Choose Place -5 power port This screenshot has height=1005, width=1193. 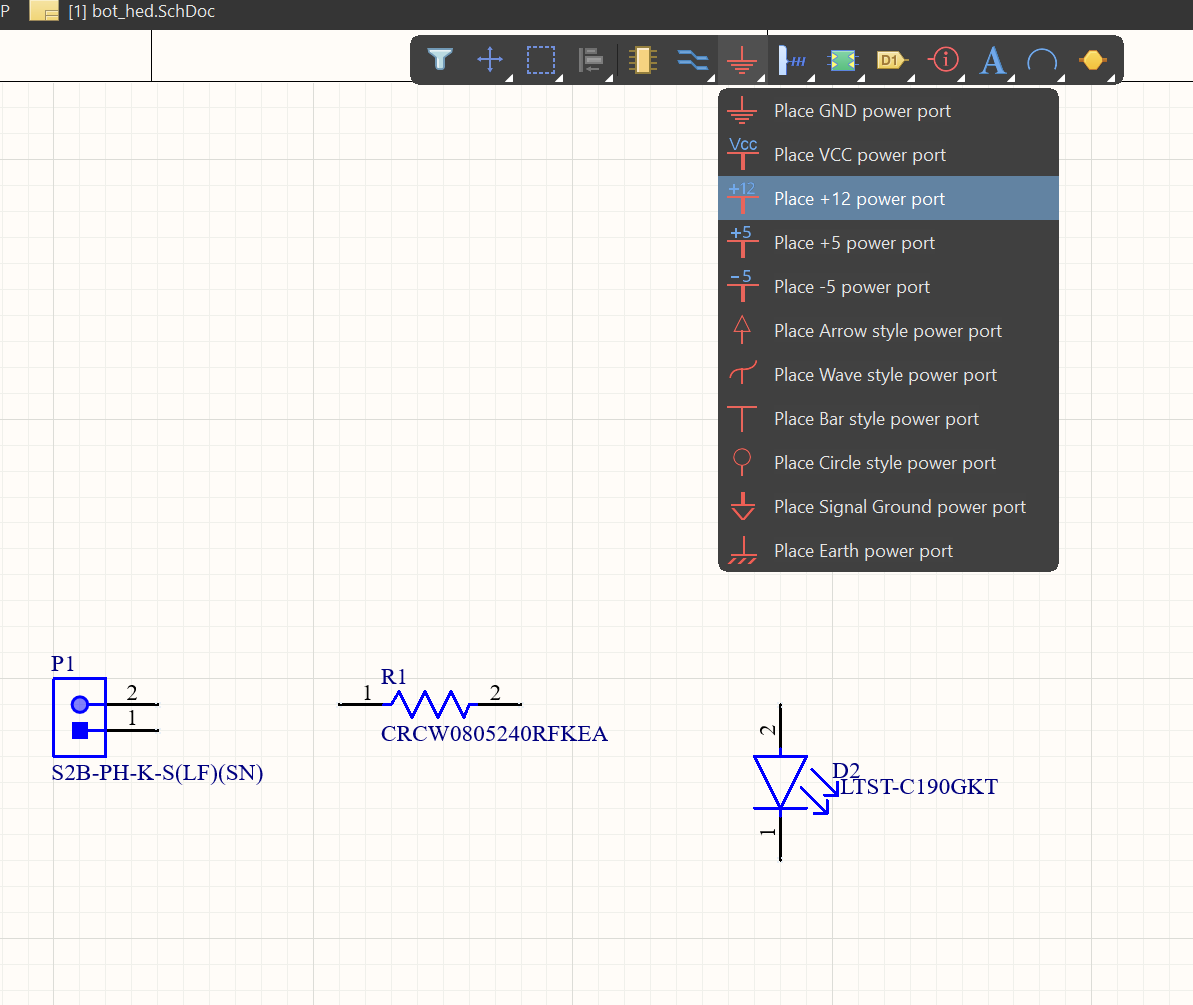(x=888, y=287)
